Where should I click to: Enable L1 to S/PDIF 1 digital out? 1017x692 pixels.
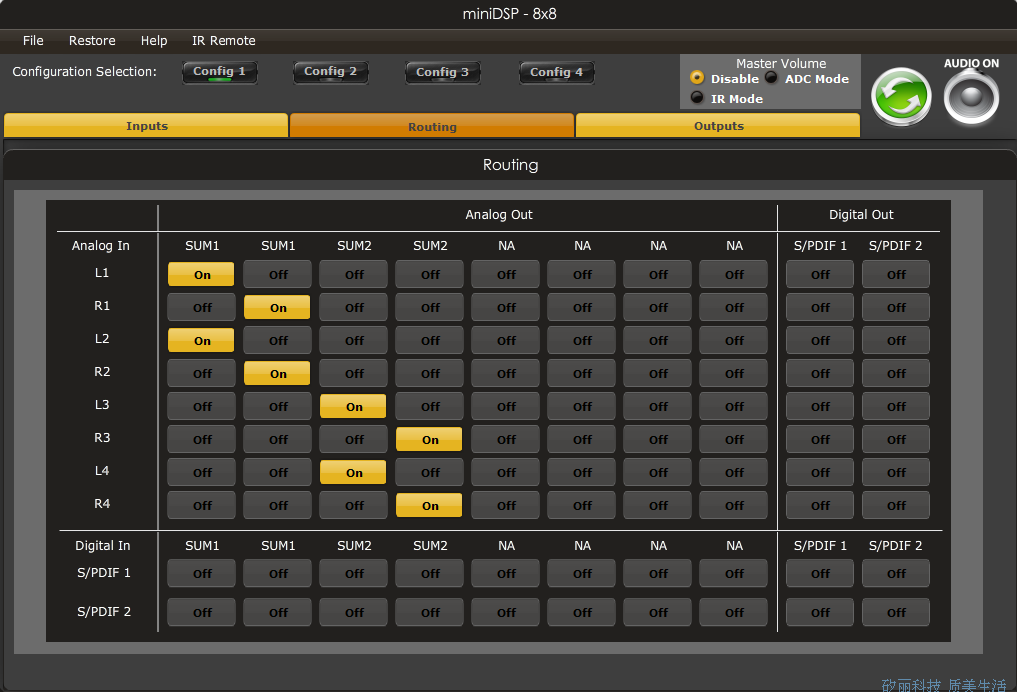[820, 274]
